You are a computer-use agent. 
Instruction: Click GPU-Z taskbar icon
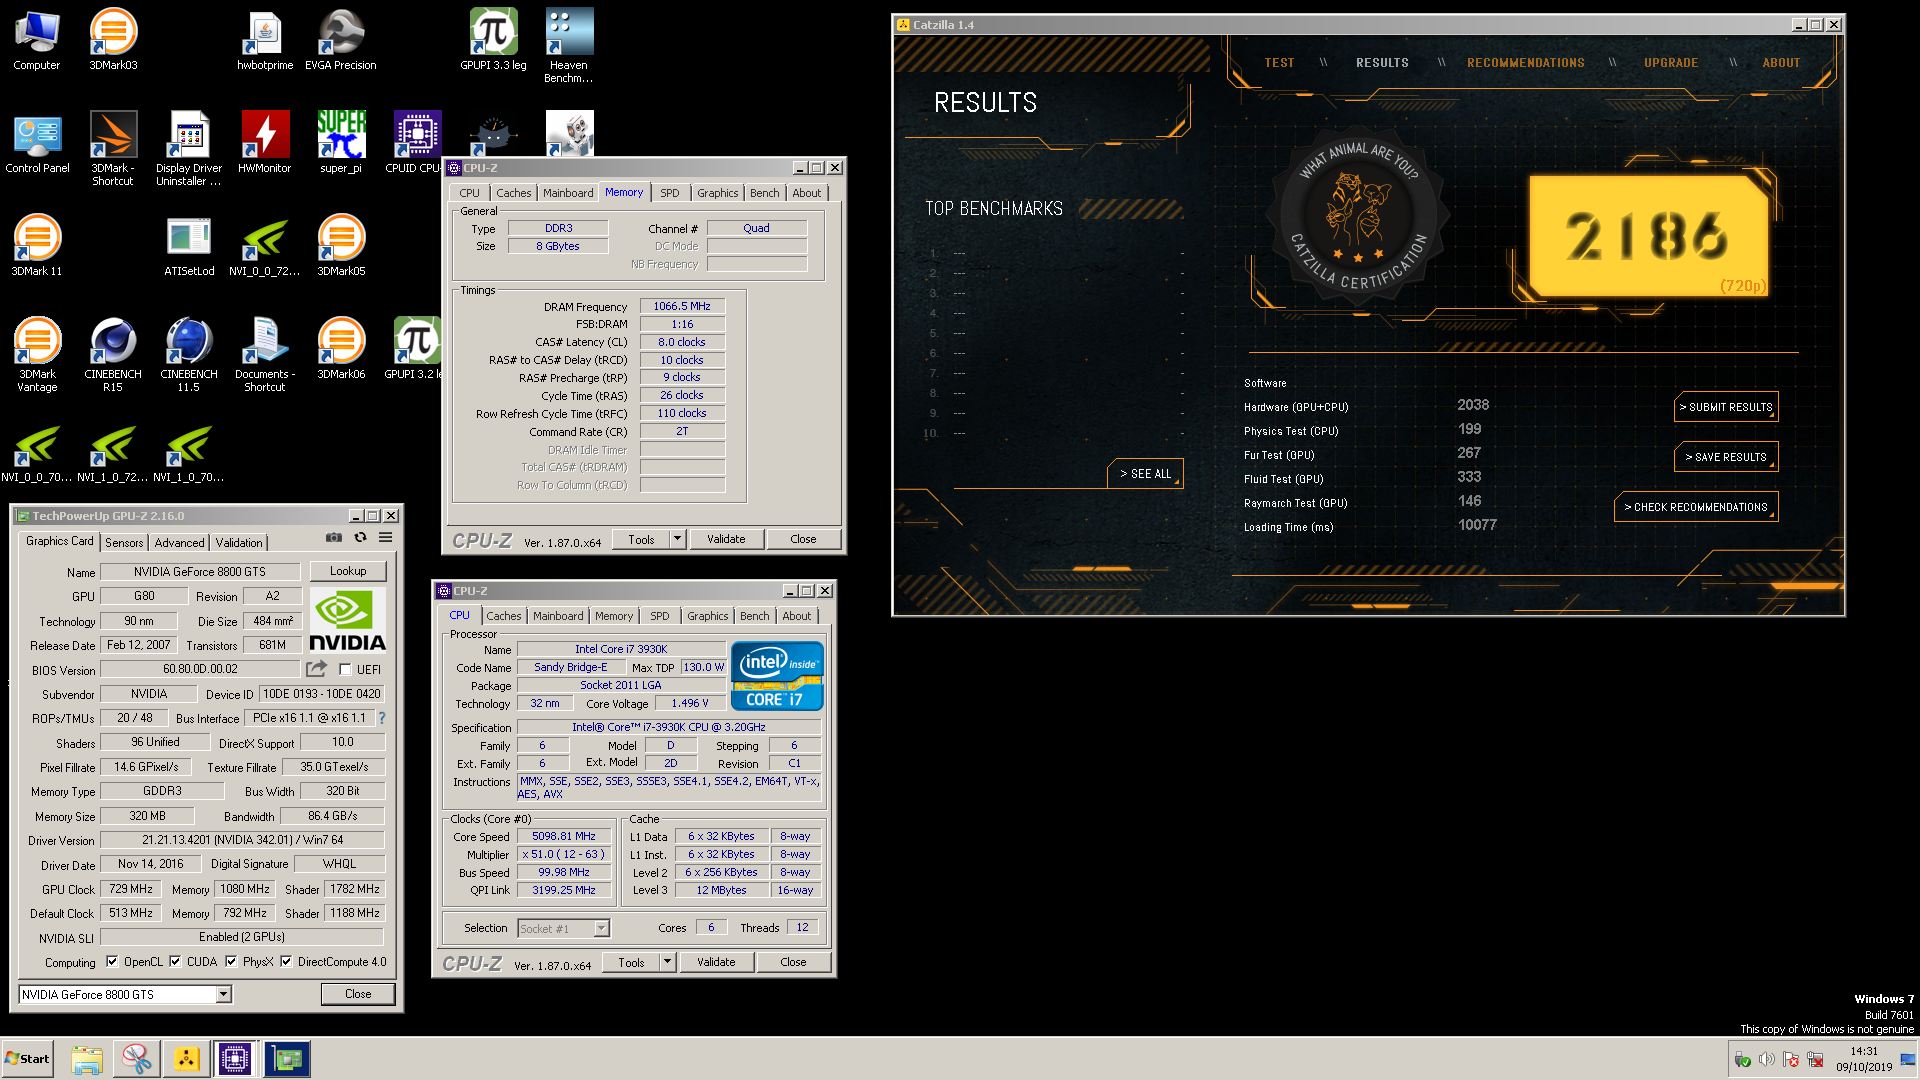(287, 1059)
